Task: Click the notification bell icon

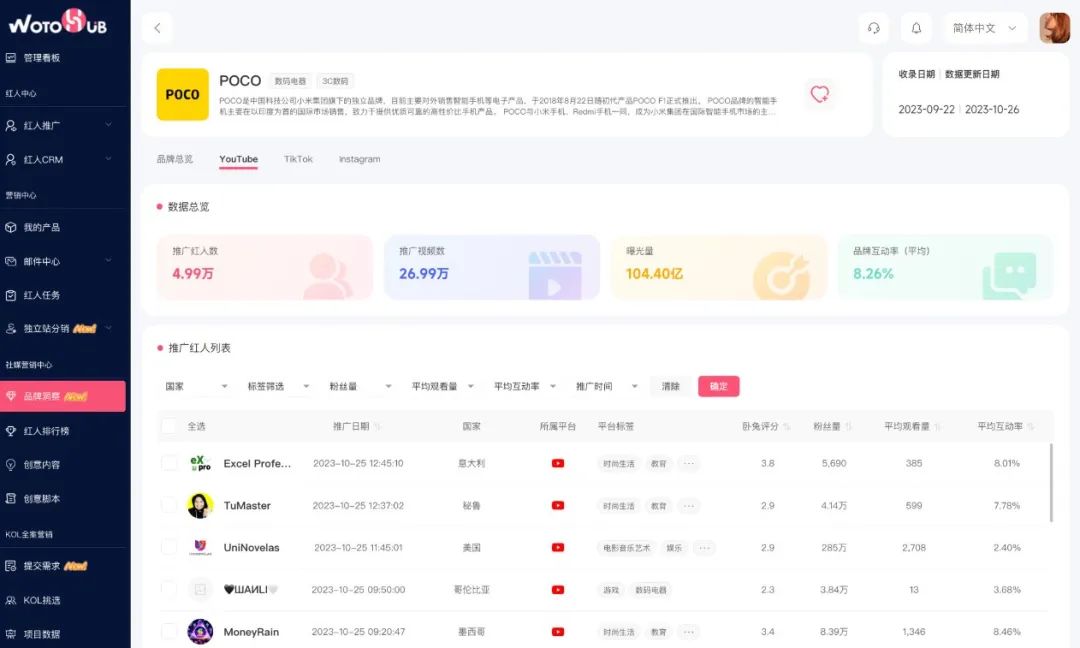Action: [x=916, y=27]
